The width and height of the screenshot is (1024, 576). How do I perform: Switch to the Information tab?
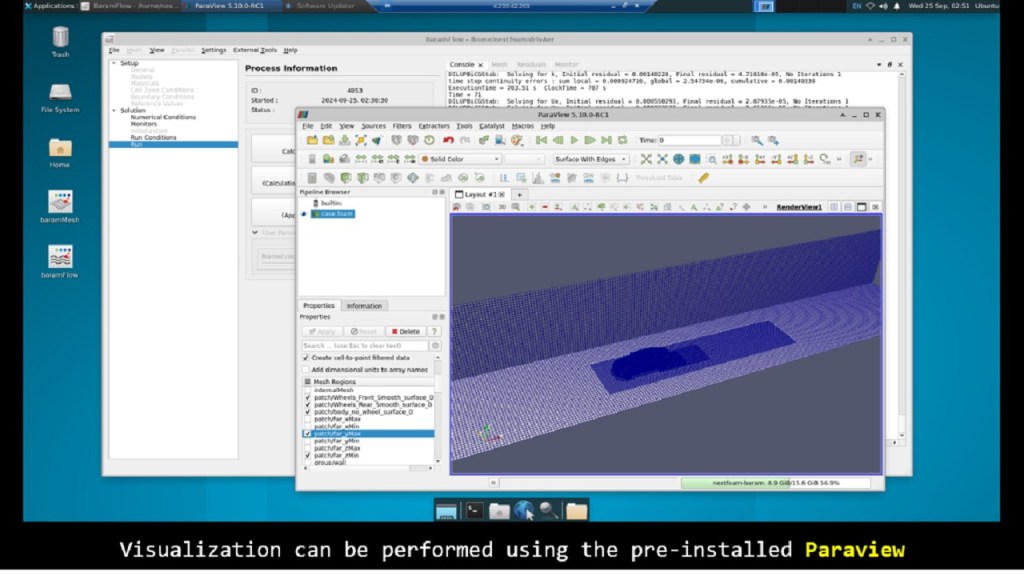pos(364,306)
